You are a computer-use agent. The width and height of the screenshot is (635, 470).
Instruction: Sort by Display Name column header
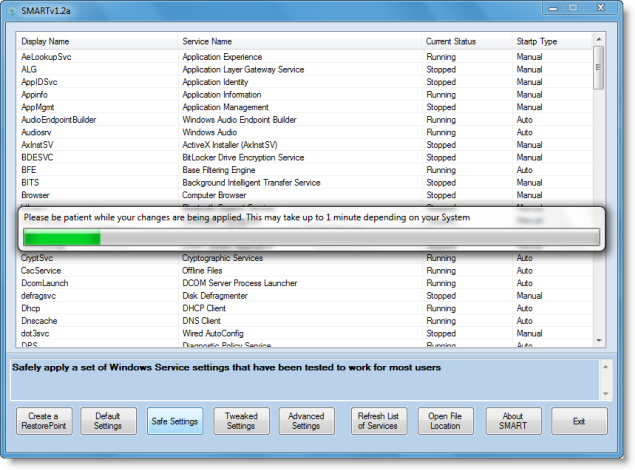(x=97, y=41)
